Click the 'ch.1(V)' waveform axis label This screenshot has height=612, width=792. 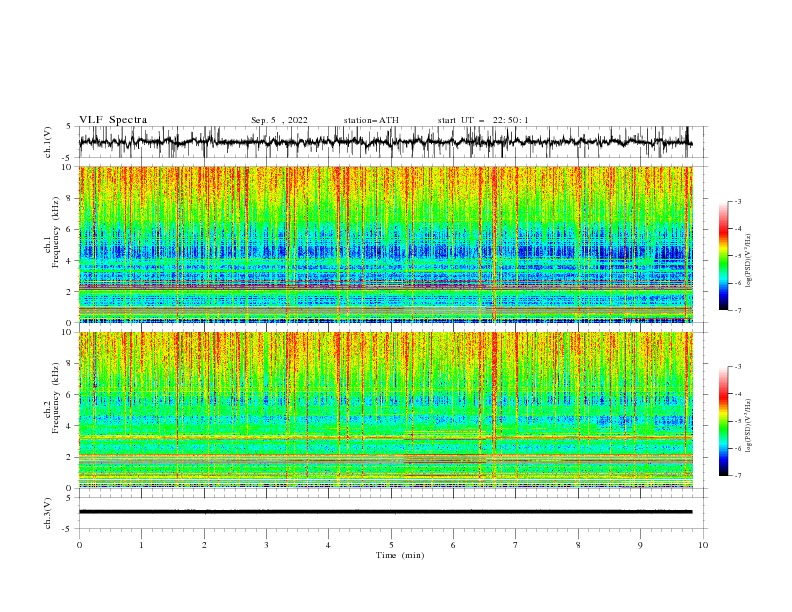(x=48, y=142)
